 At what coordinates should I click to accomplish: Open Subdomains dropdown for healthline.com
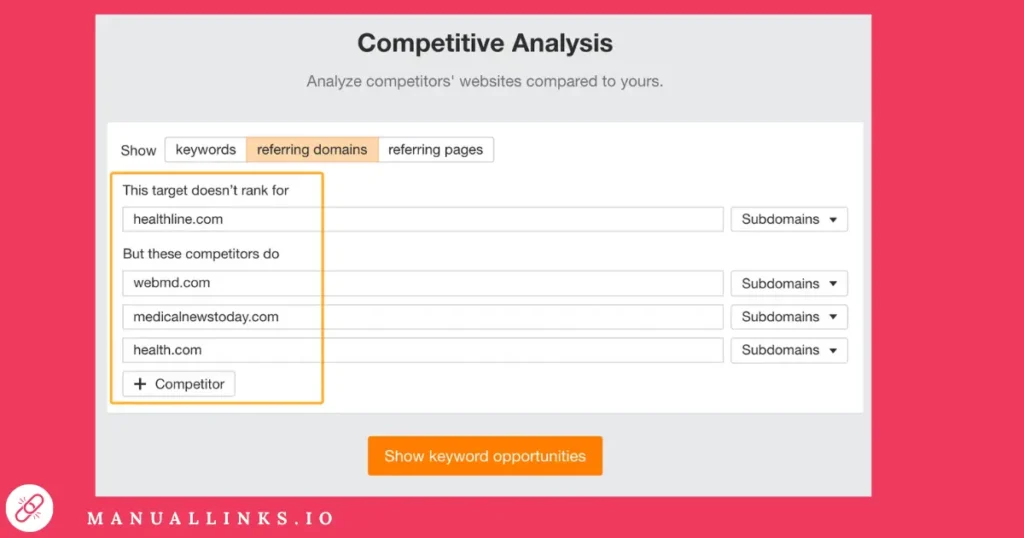[789, 219]
